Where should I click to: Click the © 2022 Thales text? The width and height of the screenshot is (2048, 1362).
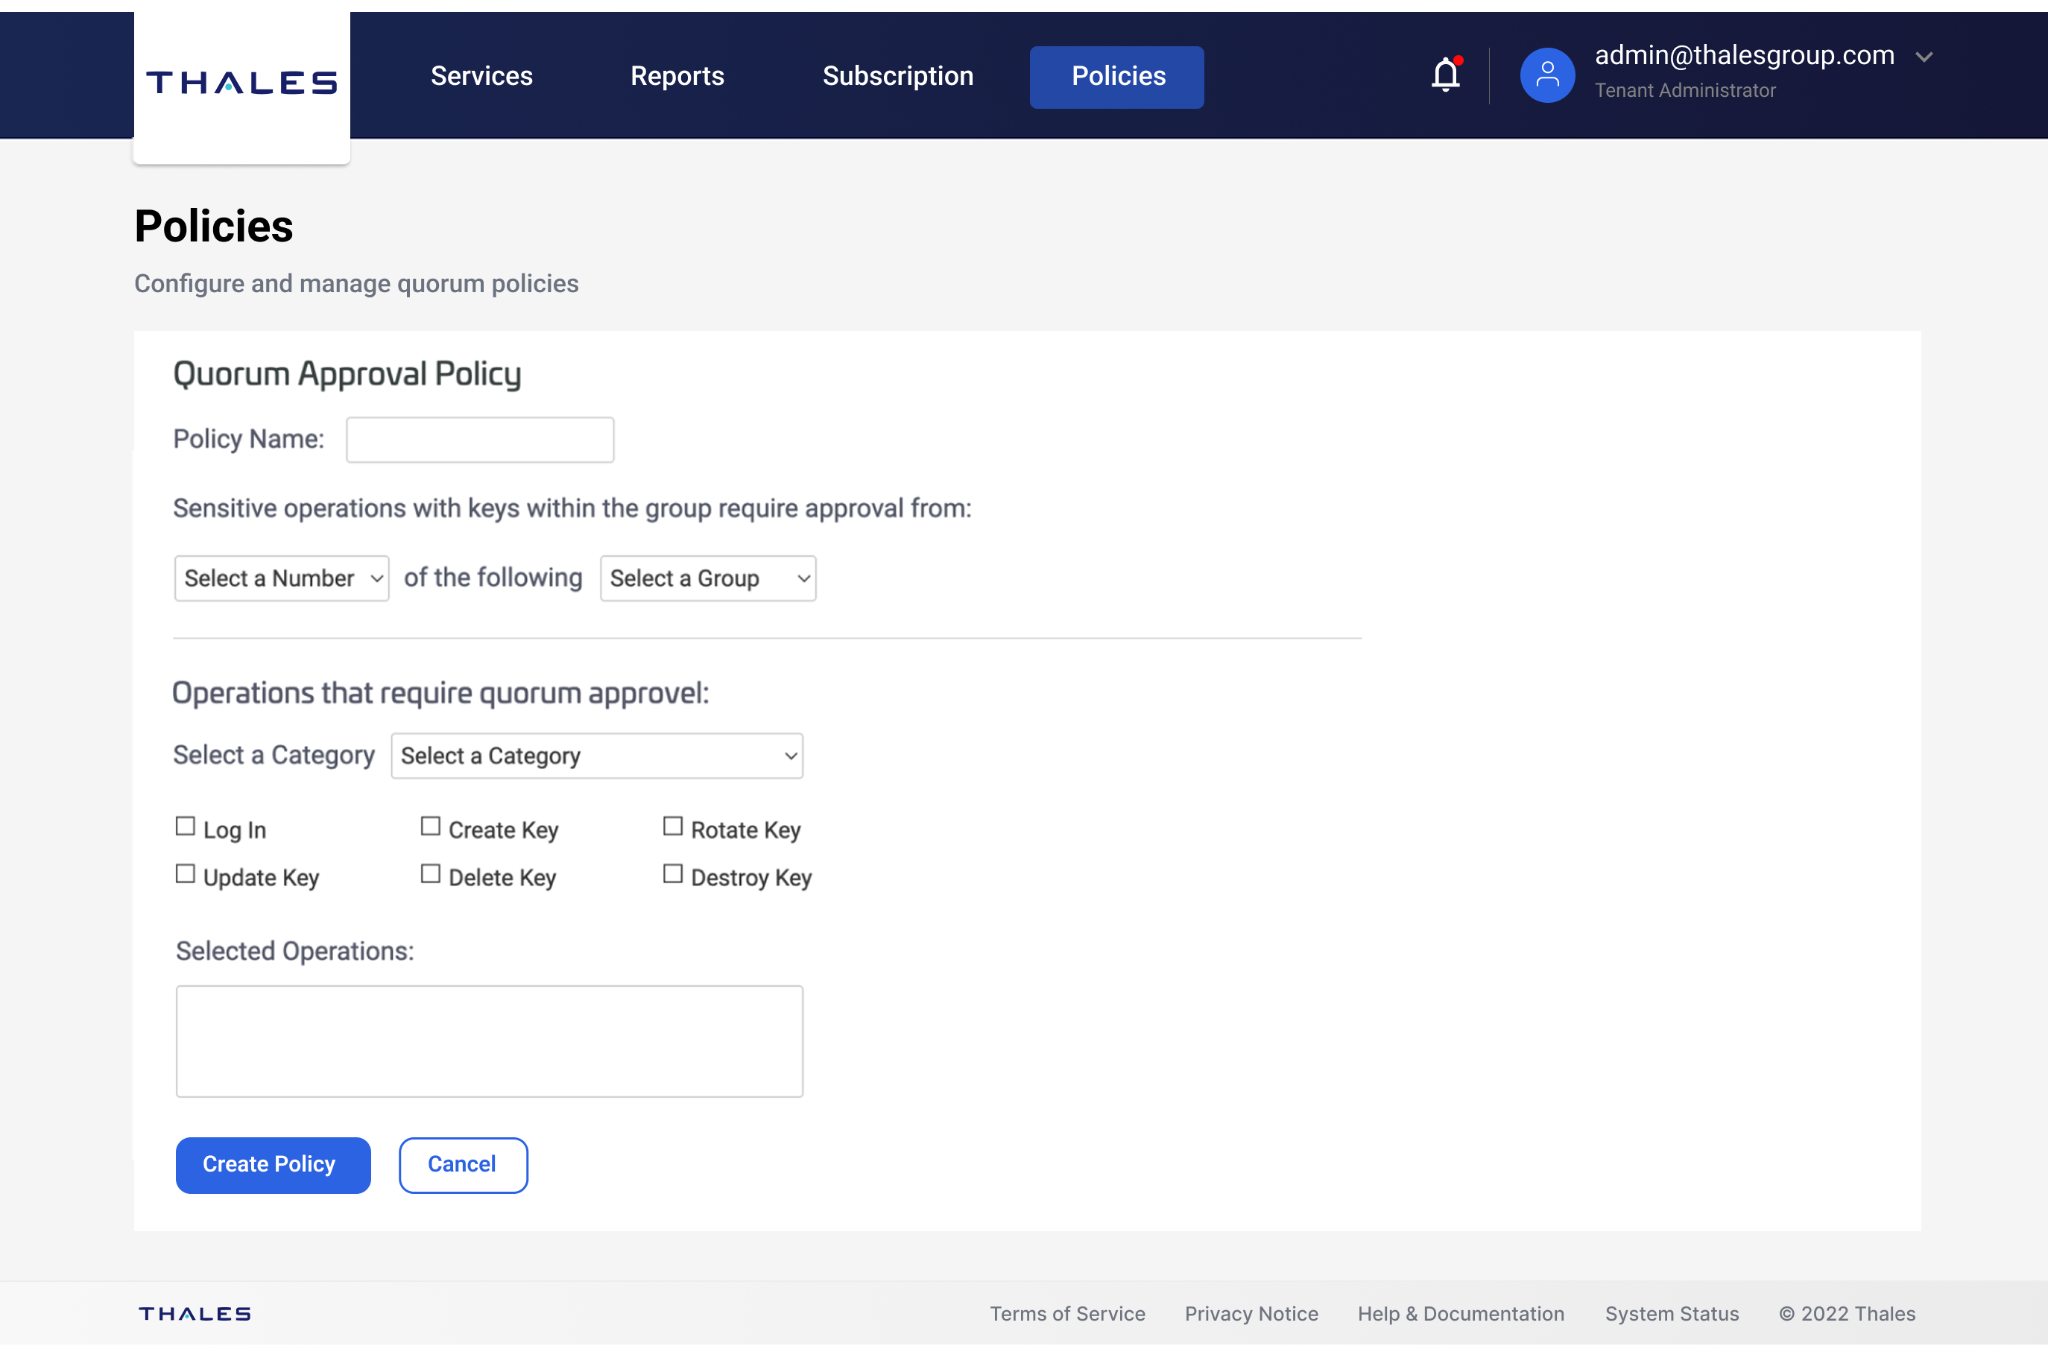coord(1847,1314)
